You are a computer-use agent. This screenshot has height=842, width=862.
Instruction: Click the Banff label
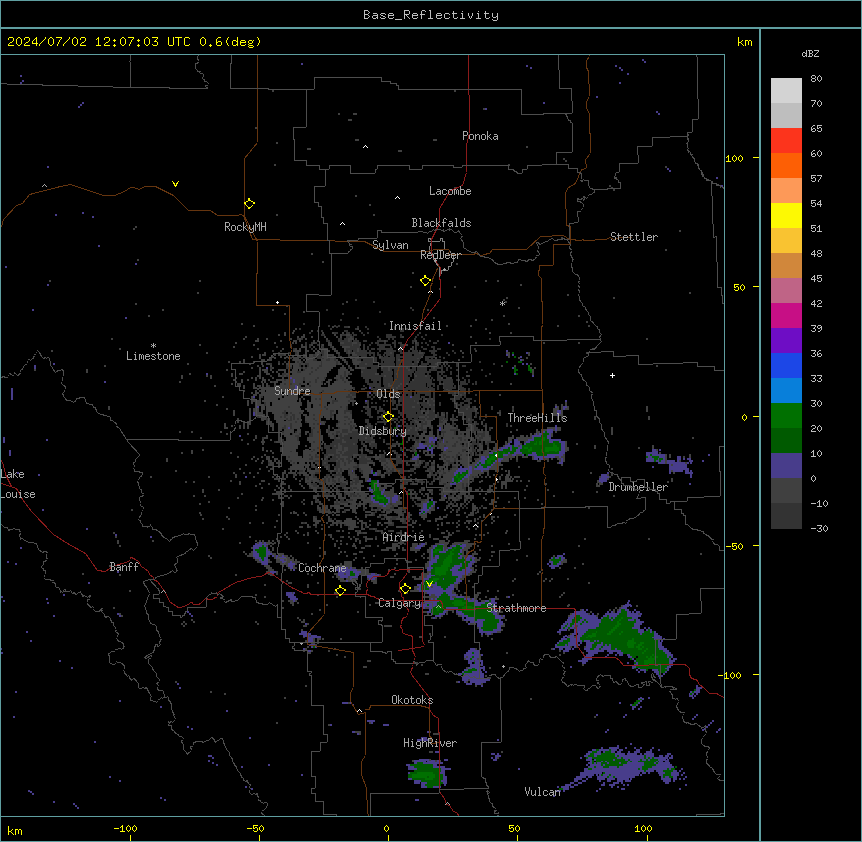(124, 567)
